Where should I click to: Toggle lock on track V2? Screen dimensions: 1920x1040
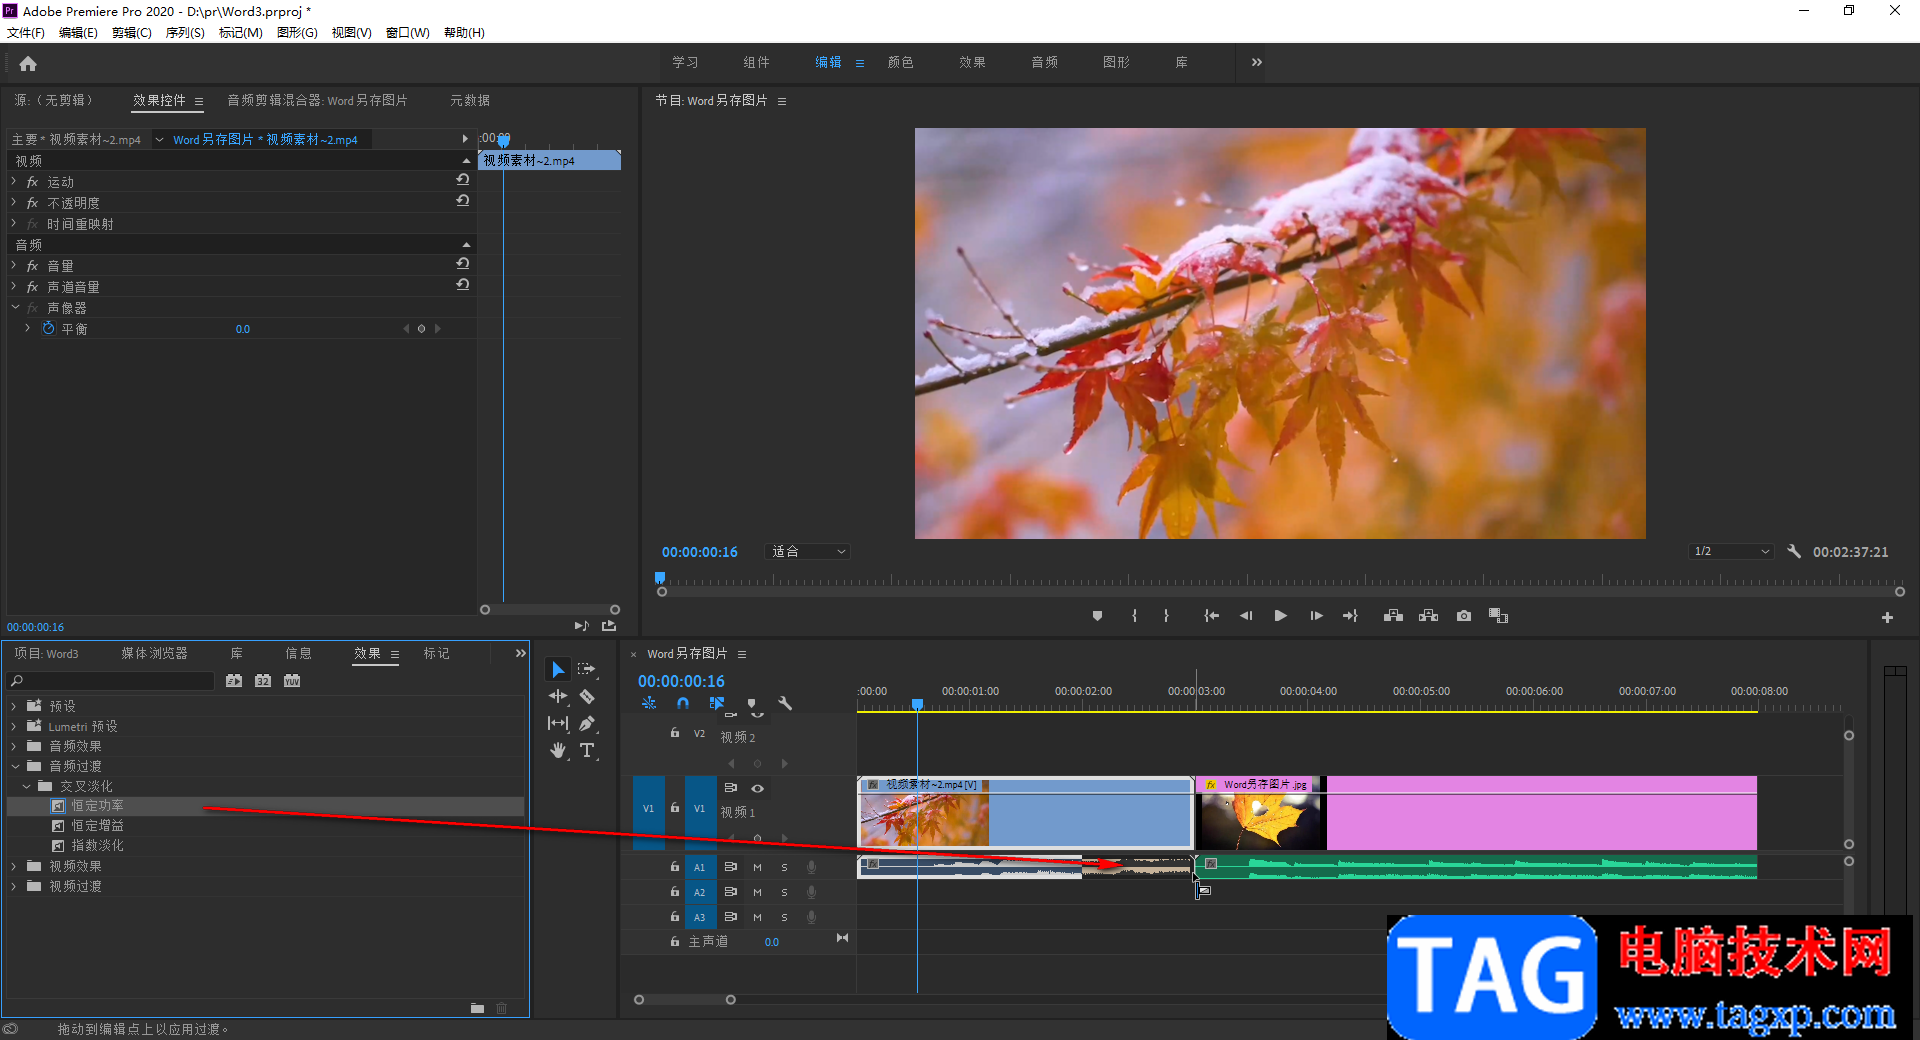point(675,733)
